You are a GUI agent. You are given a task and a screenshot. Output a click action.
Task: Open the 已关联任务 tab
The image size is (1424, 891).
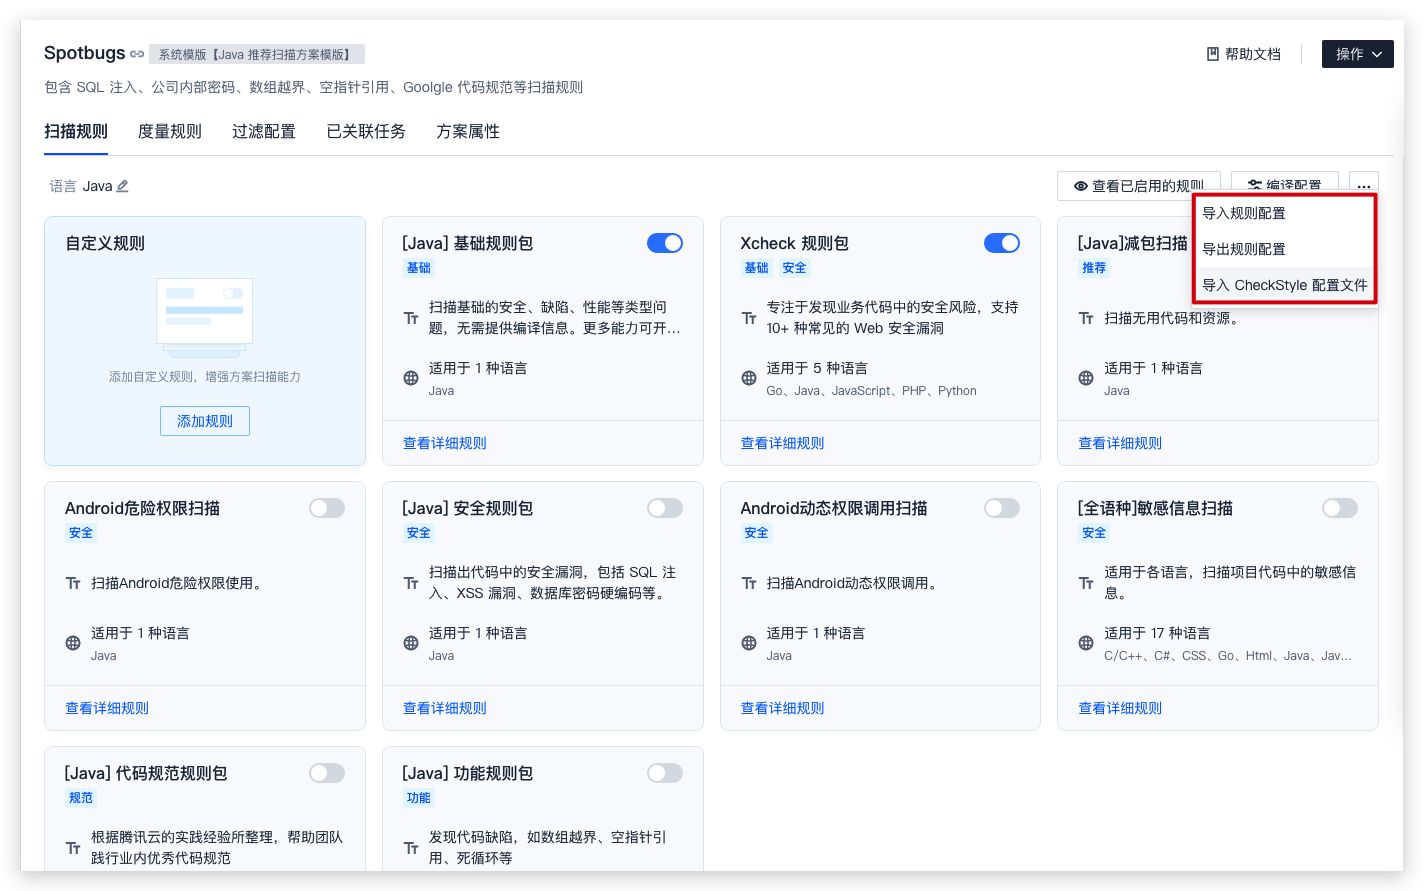coord(366,131)
